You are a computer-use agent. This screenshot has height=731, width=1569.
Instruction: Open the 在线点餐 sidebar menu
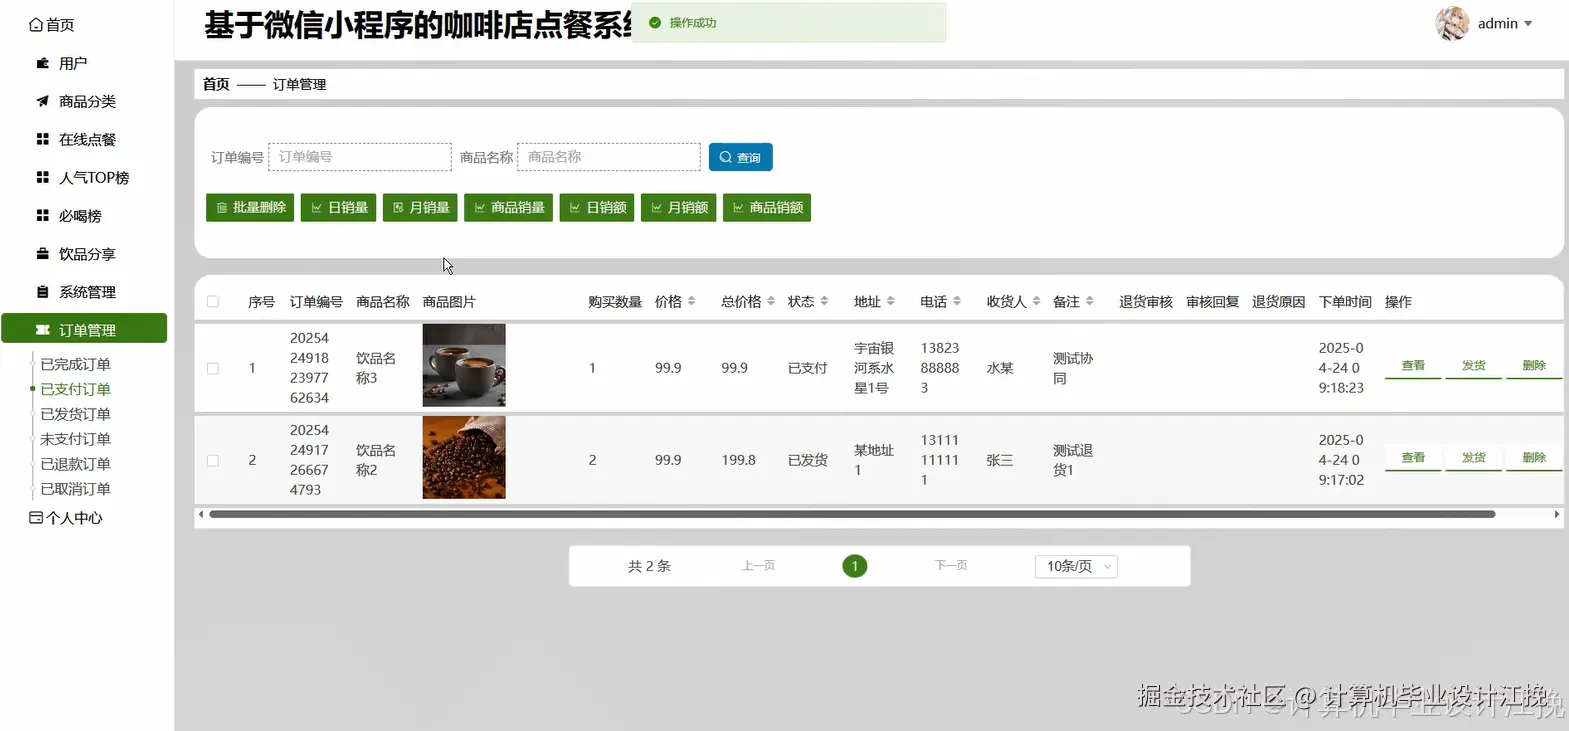point(76,139)
